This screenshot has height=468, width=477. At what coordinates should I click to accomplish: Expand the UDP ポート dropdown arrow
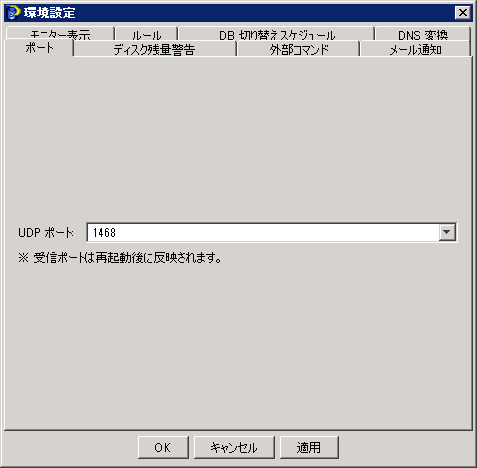coord(447,232)
